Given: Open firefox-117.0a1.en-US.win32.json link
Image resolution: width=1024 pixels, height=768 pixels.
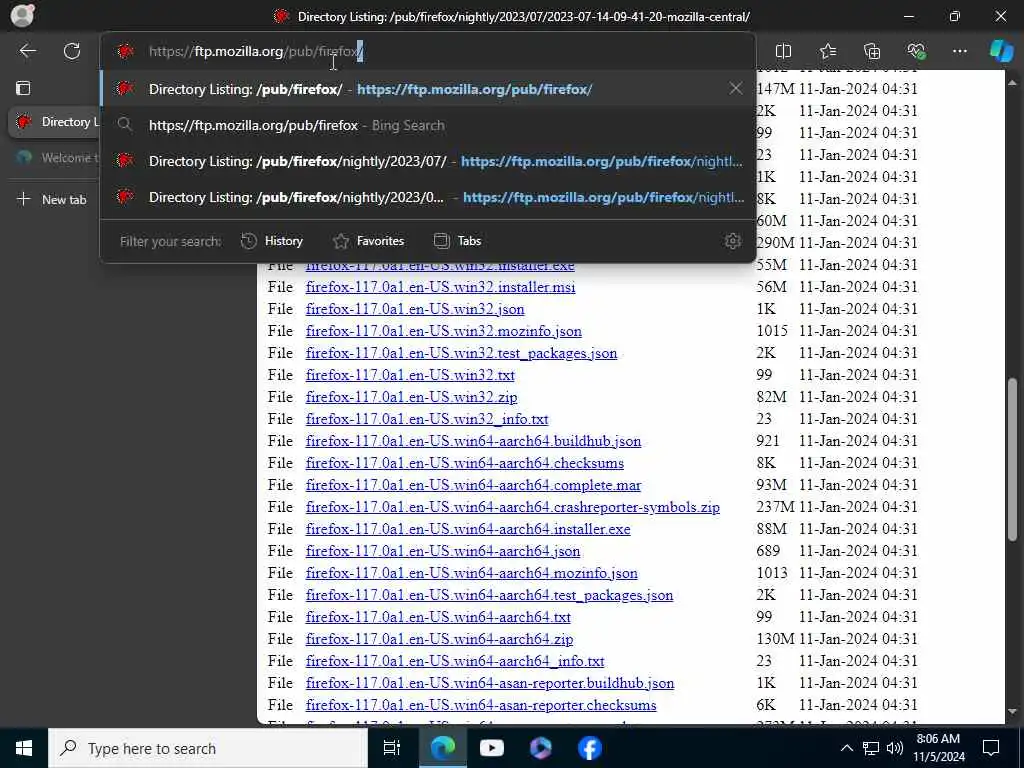Looking at the screenshot, I should pyautogui.click(x=415, y=309).
